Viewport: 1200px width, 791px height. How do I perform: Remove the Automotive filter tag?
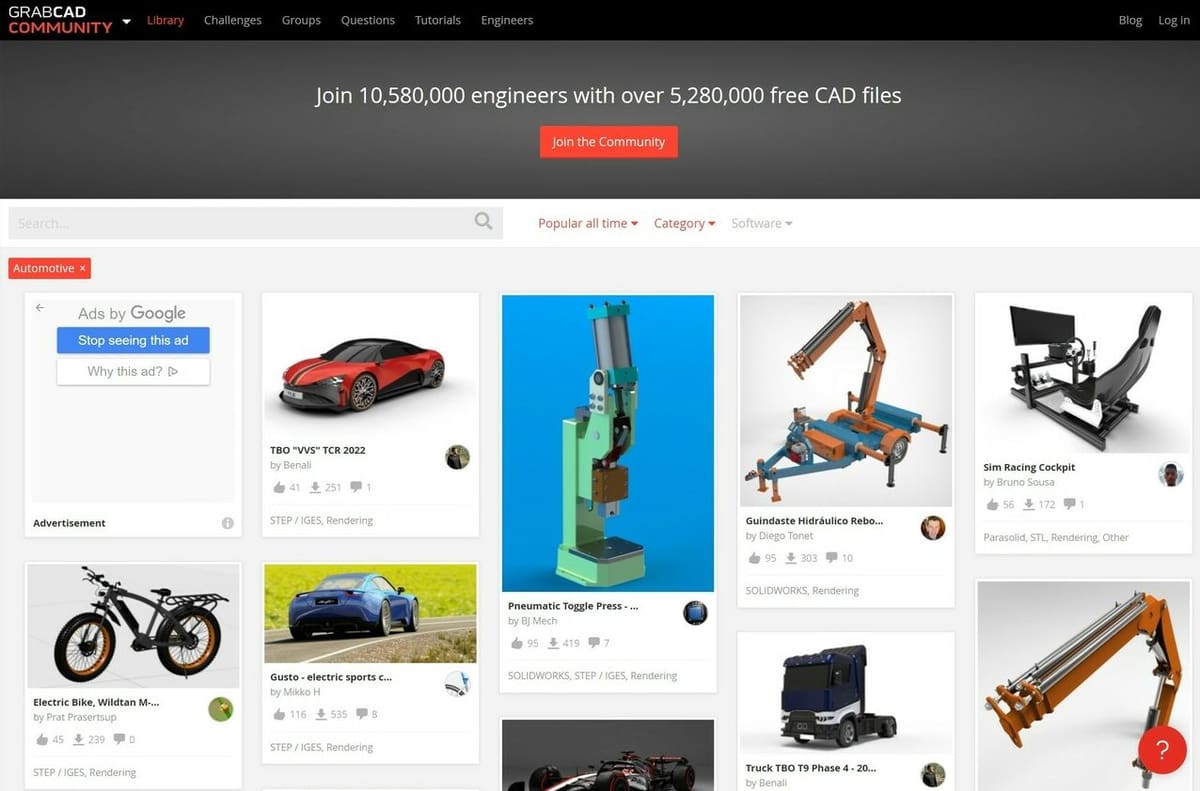pyautogui.click(x=83, y=268)
